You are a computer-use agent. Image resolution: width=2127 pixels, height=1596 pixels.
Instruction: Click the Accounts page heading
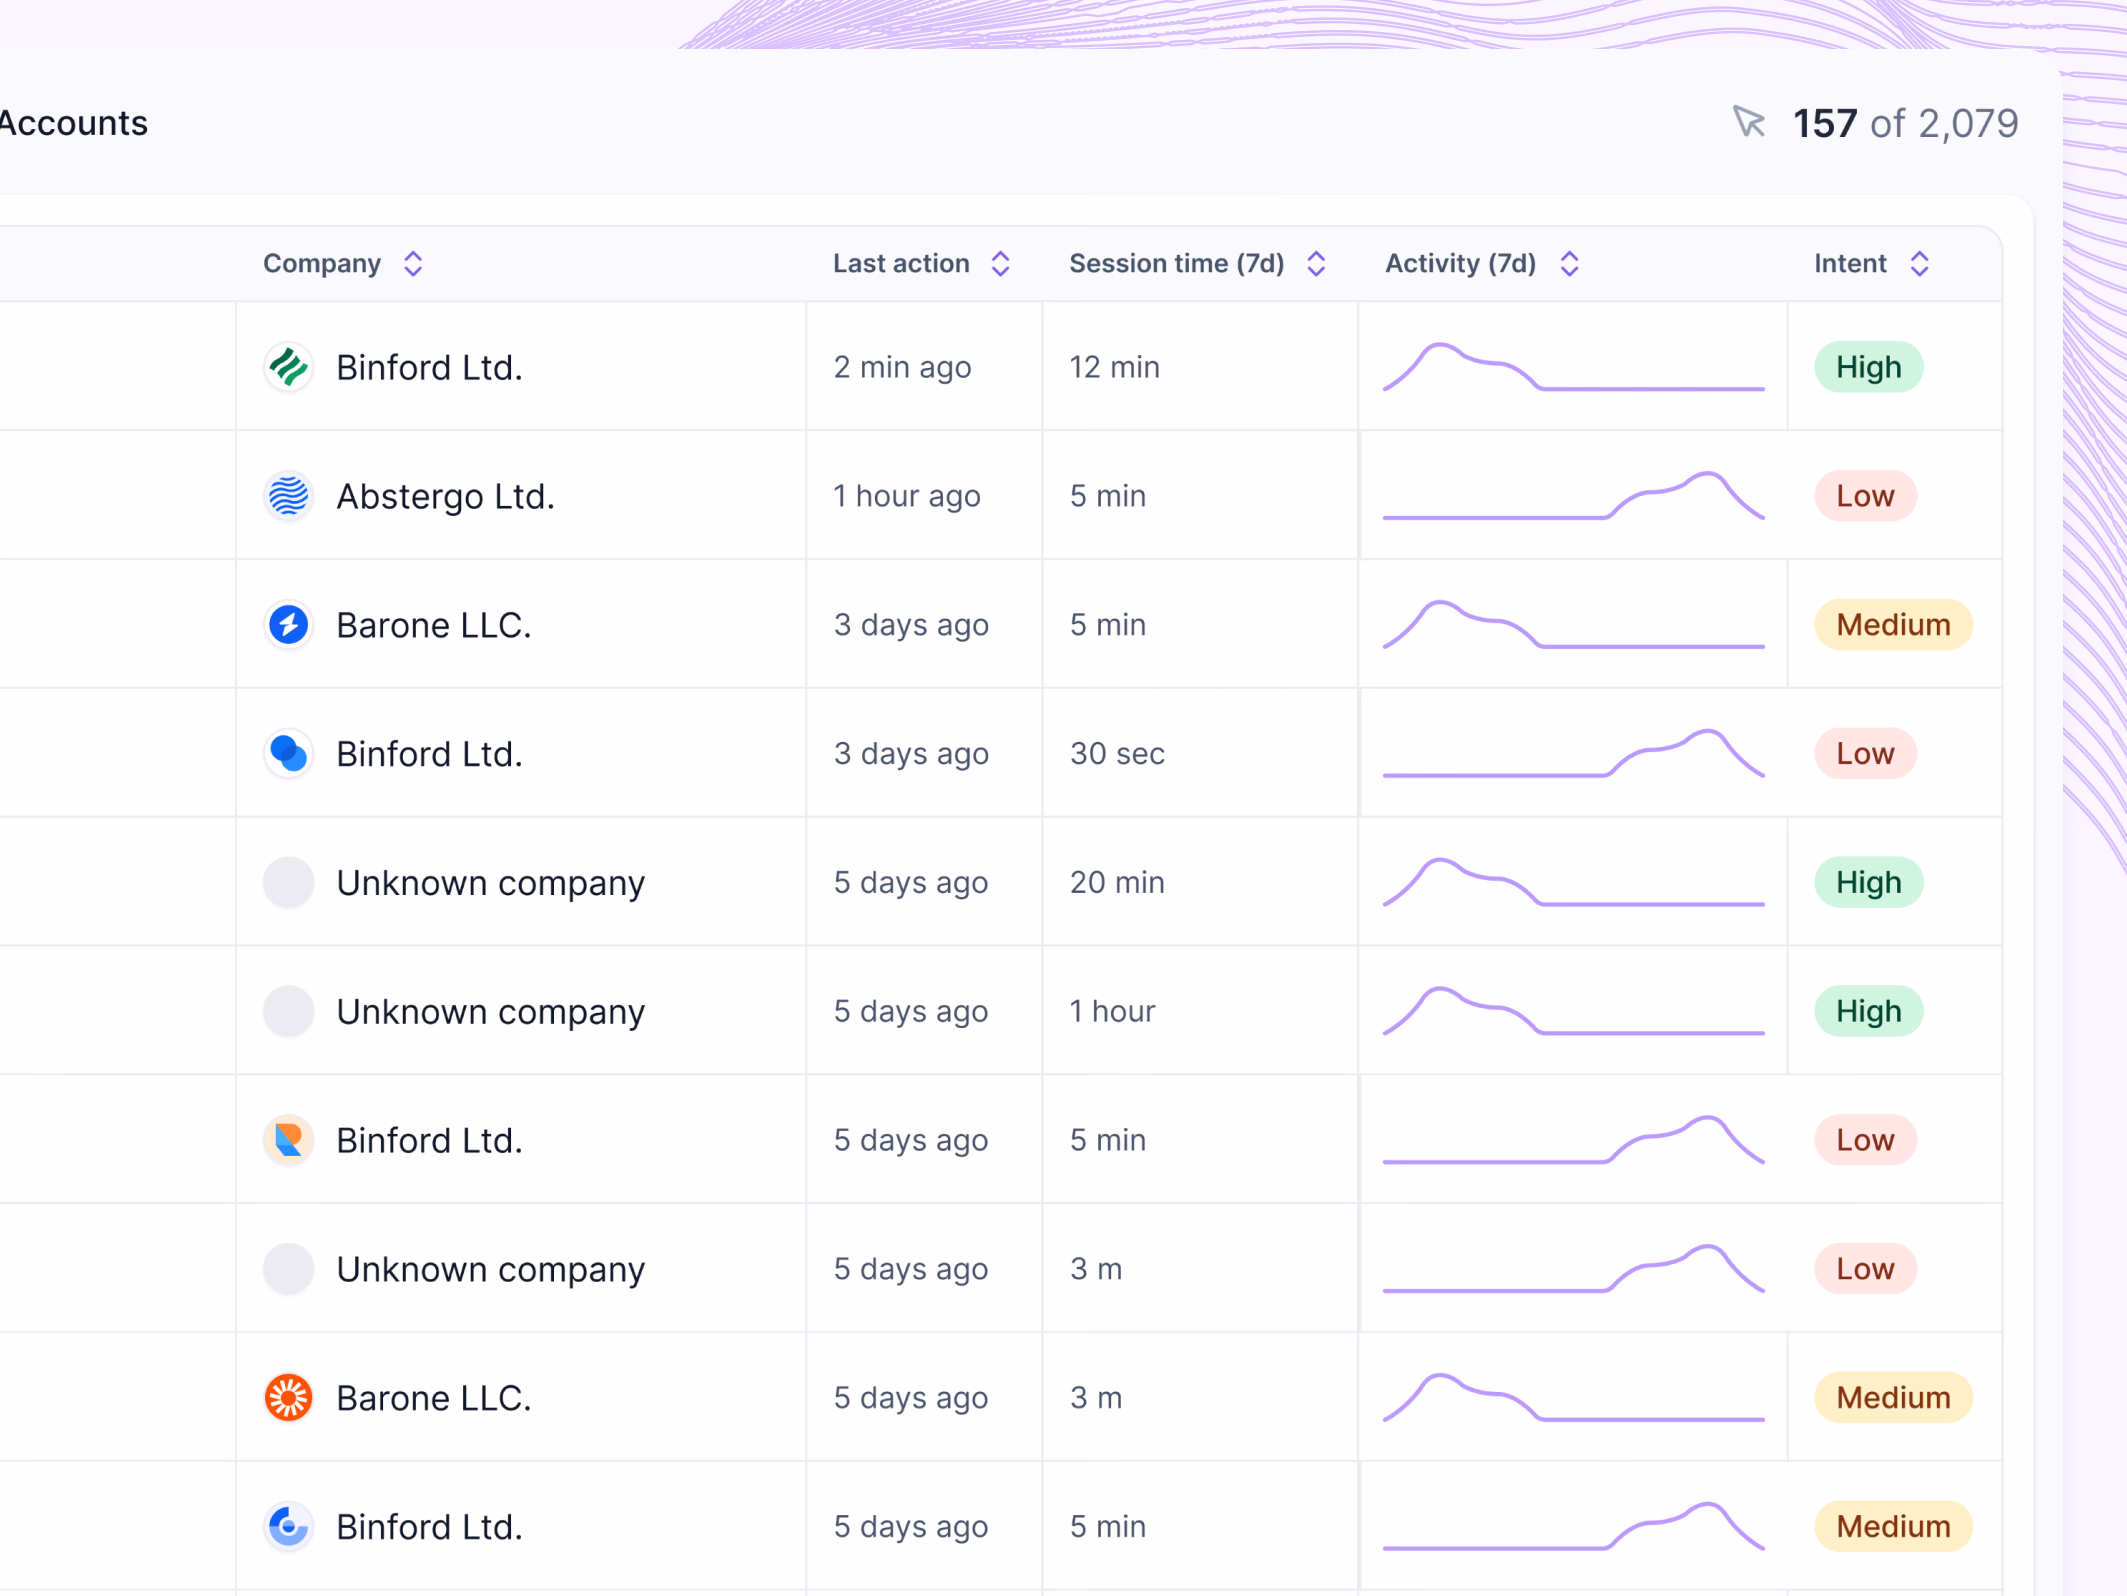(x=72, y=123)
